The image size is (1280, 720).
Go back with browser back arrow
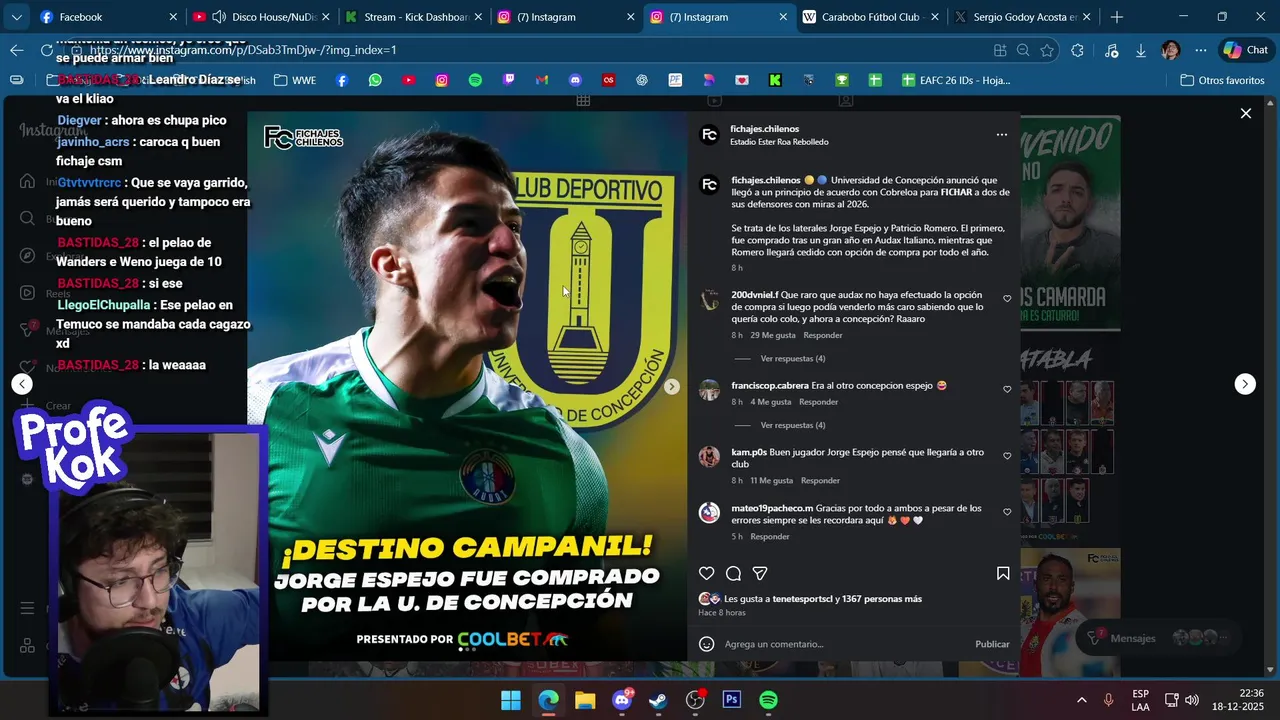point(17,50)
